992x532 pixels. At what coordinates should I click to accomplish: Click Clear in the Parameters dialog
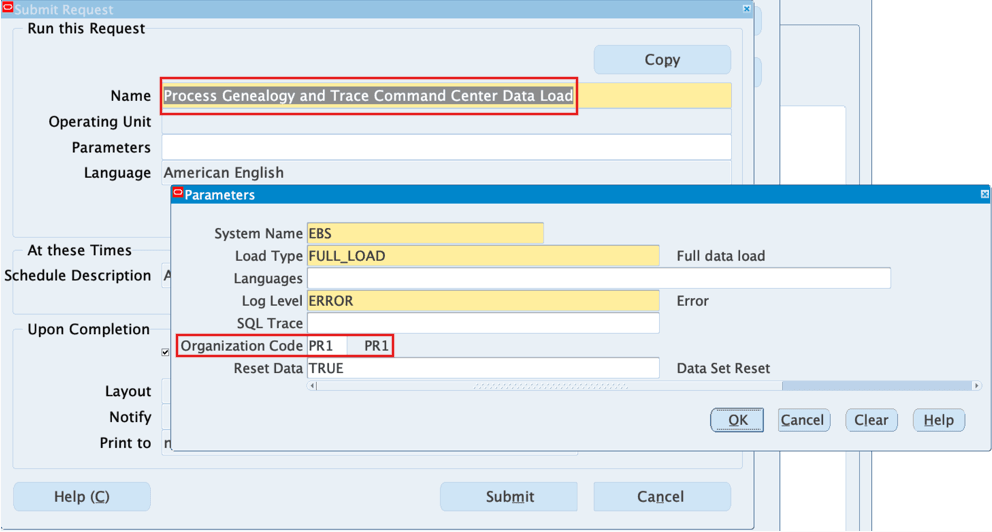point(871,420)
